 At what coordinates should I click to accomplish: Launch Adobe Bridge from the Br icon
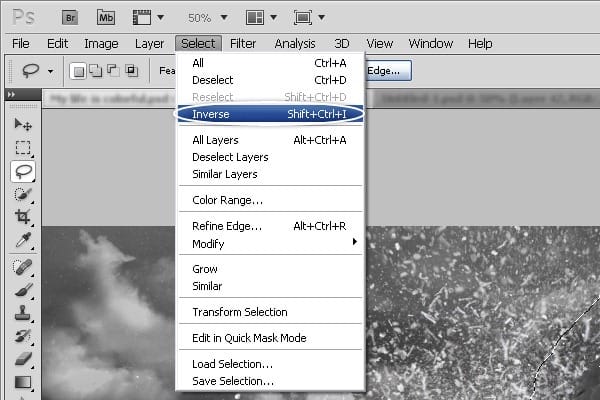tap(70, 16)
